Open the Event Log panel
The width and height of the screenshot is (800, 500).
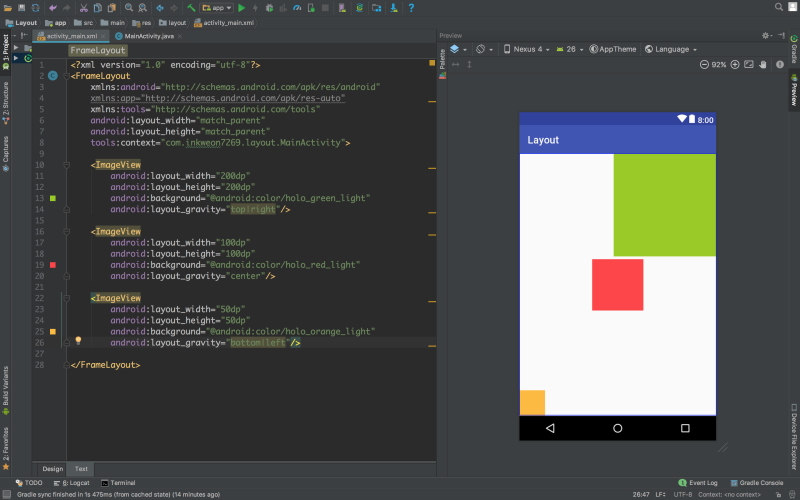tap(698, 482)
